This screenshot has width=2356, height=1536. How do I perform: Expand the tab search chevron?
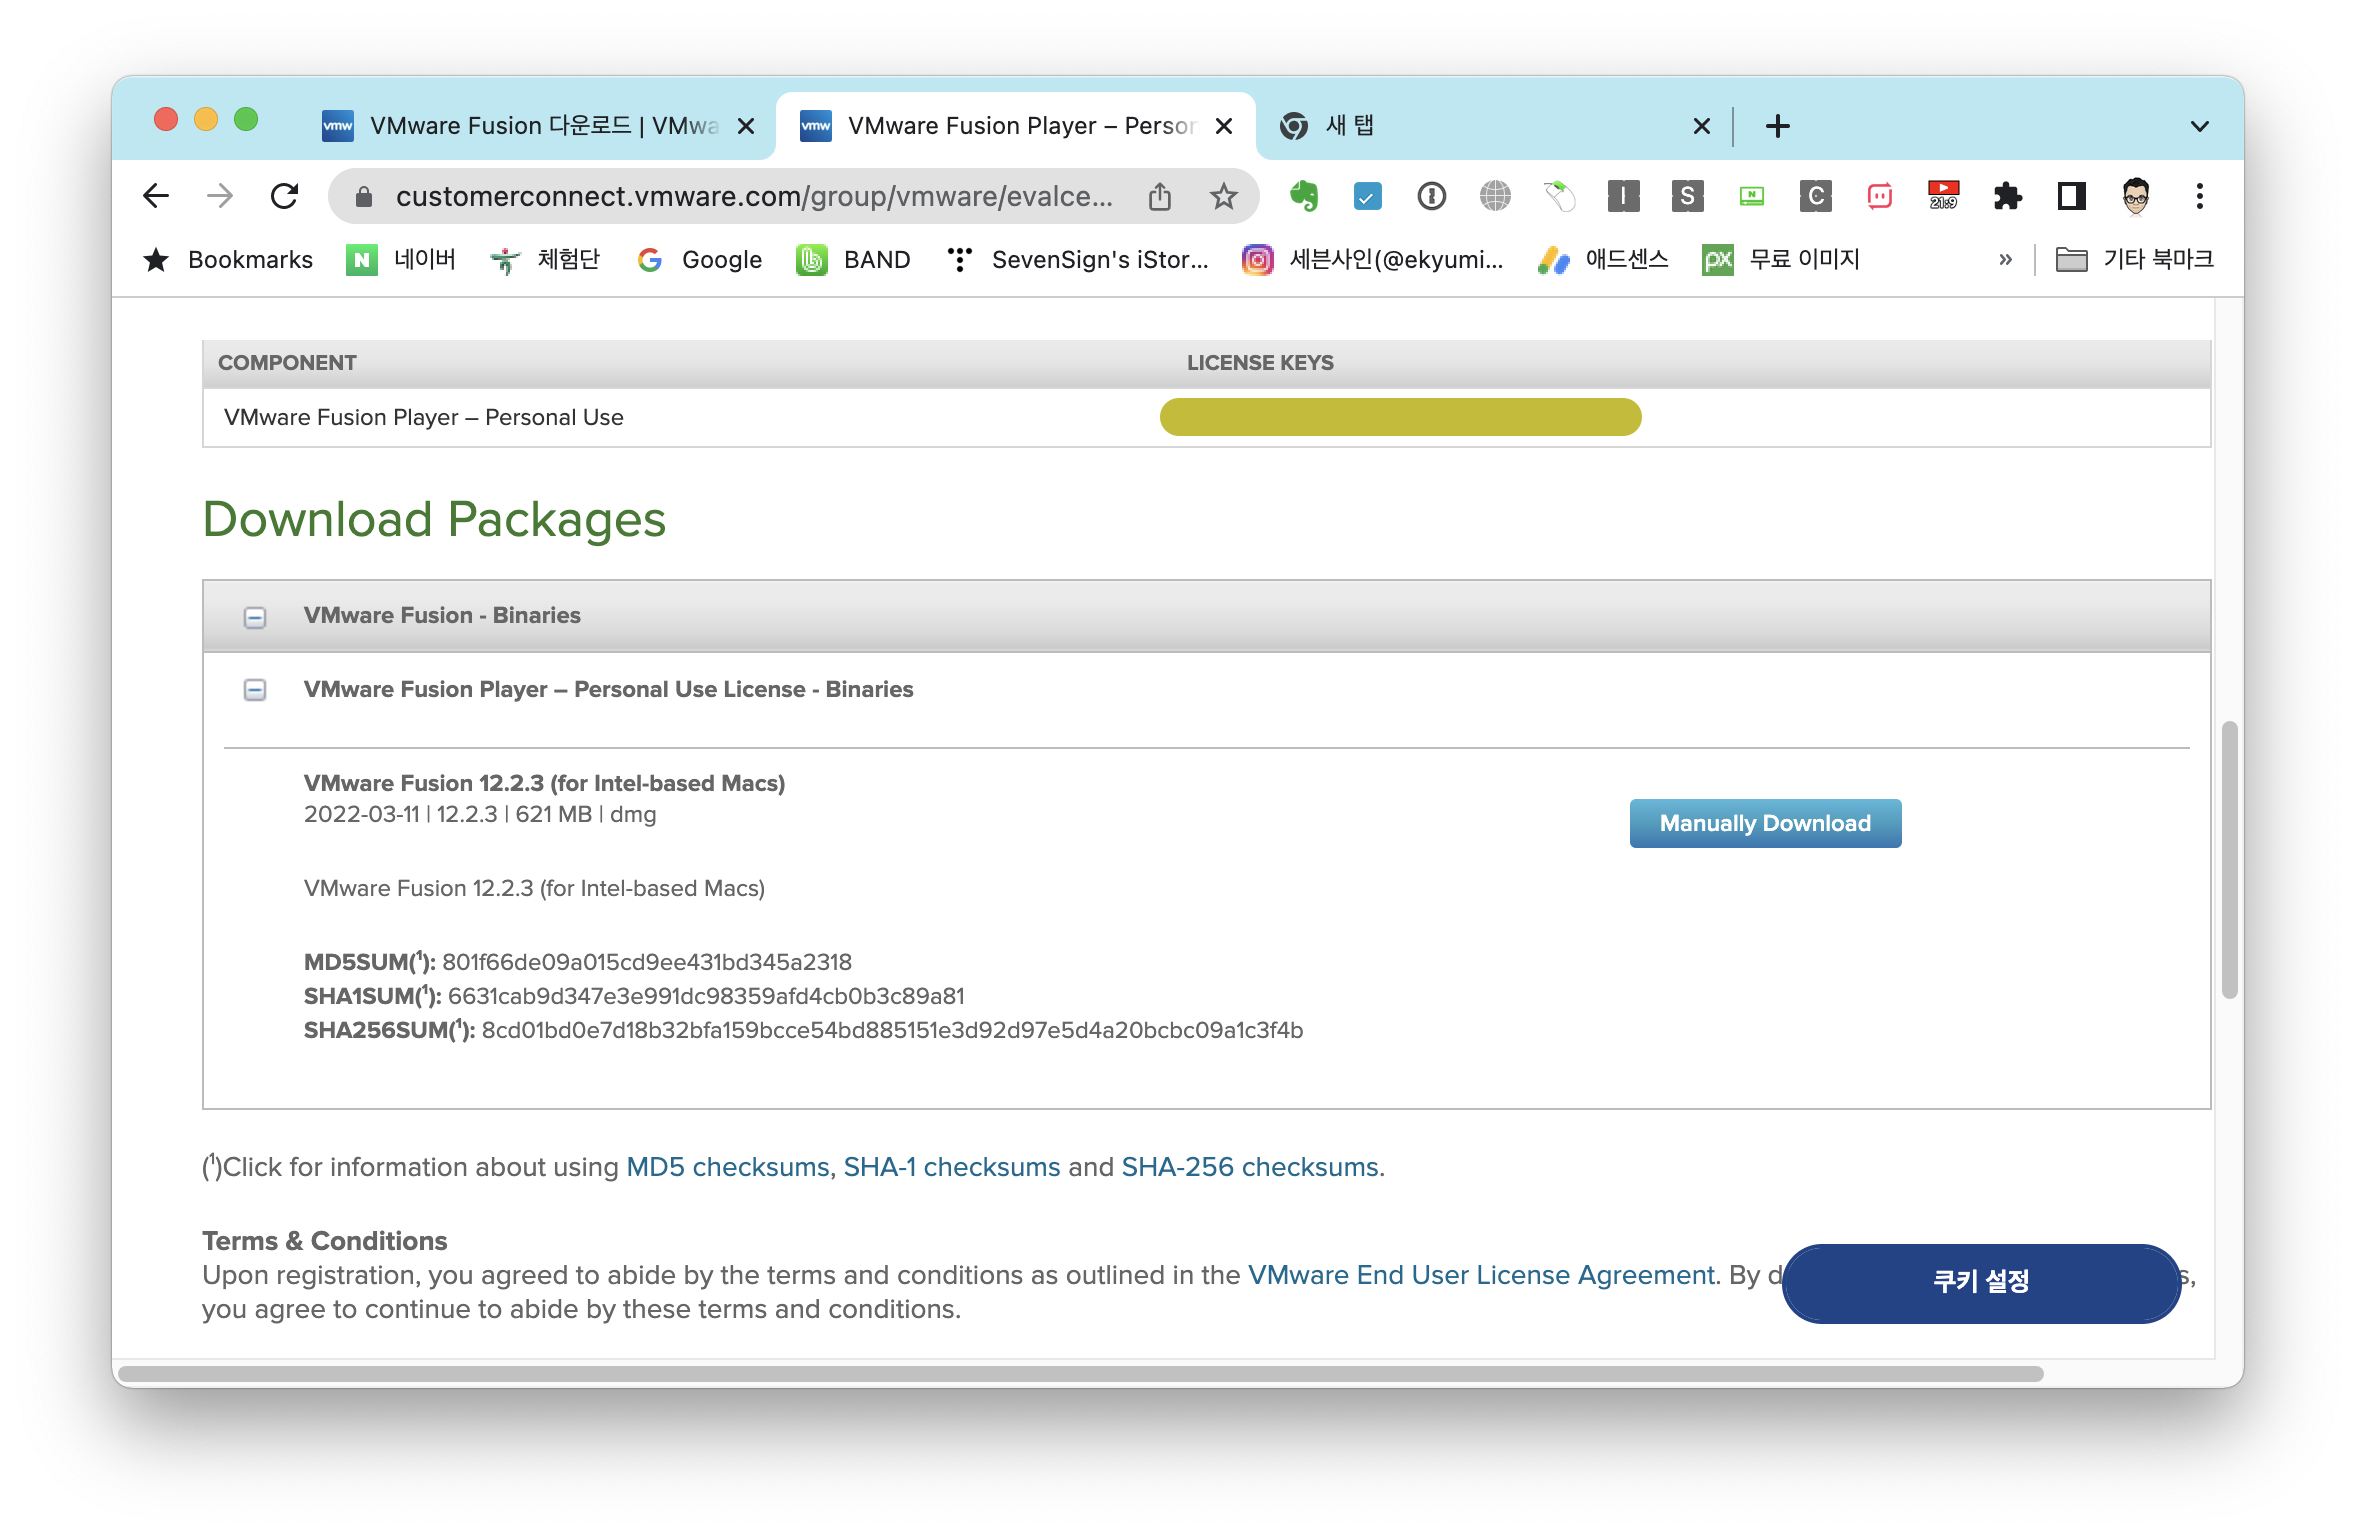2199,126
